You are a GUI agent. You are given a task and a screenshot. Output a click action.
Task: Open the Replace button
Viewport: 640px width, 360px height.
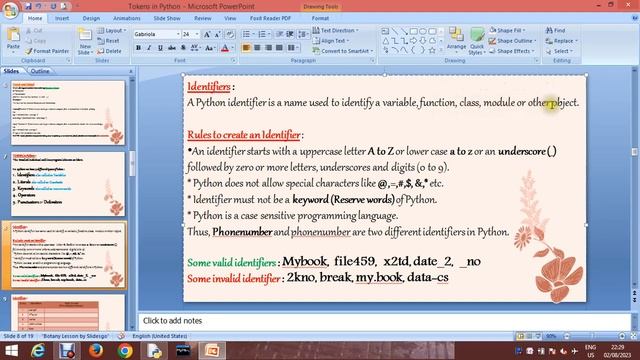562,41
